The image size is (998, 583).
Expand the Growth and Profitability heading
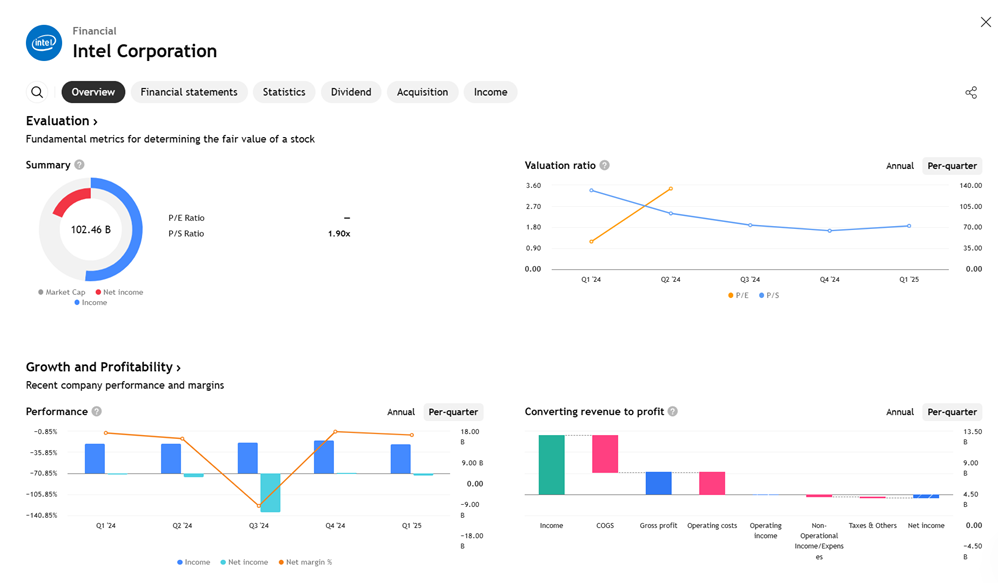103,367
